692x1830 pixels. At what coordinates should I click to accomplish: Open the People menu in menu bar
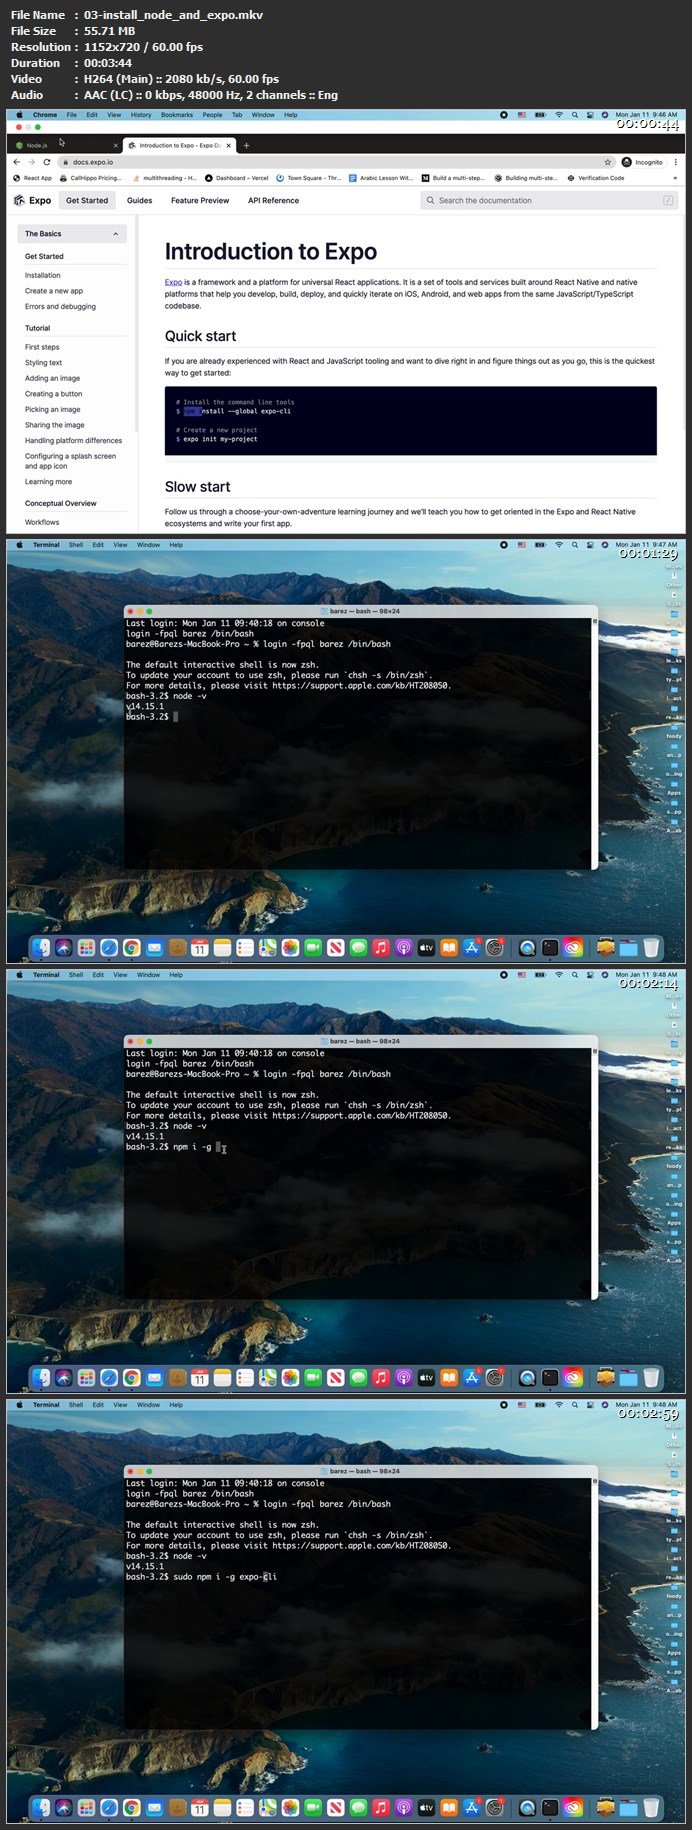pos(212,115)
